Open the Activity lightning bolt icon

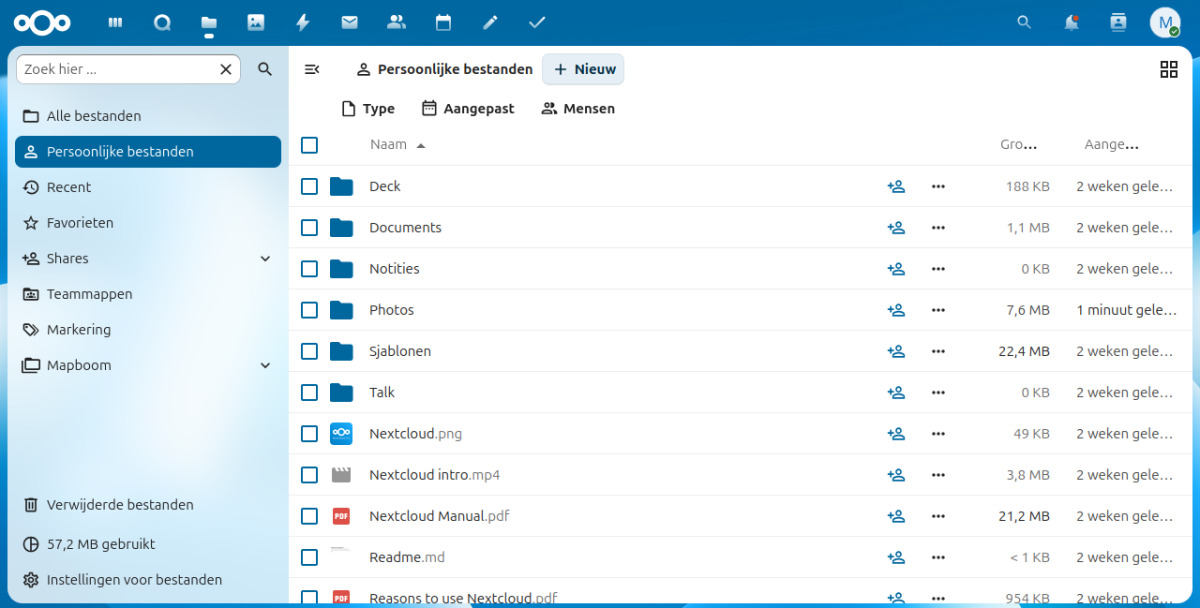coord(303,22)
